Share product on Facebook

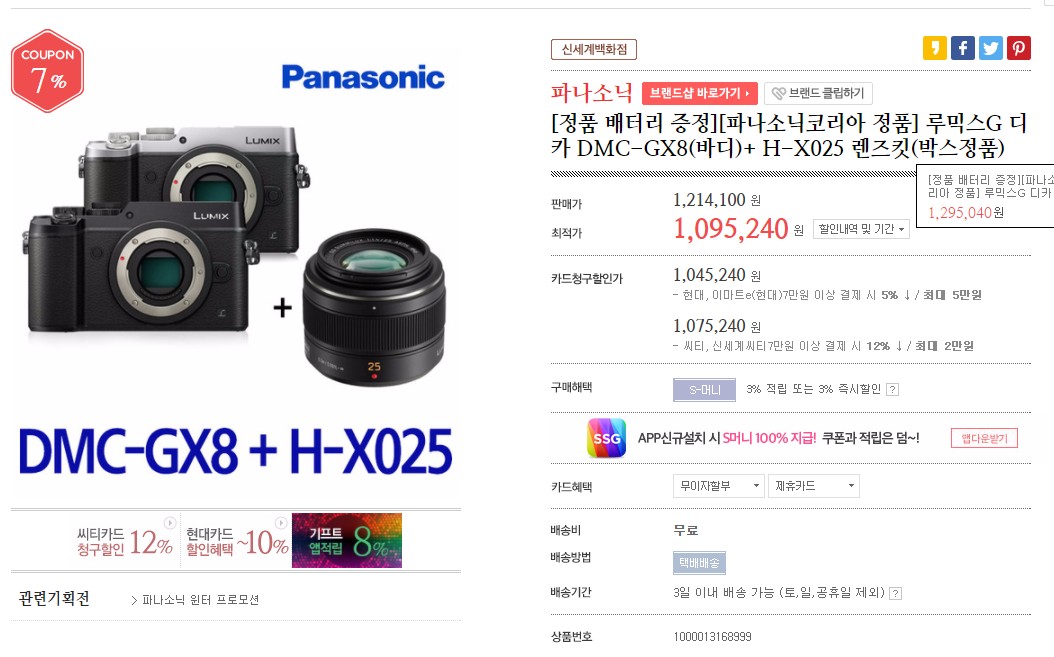coord(963,48)
